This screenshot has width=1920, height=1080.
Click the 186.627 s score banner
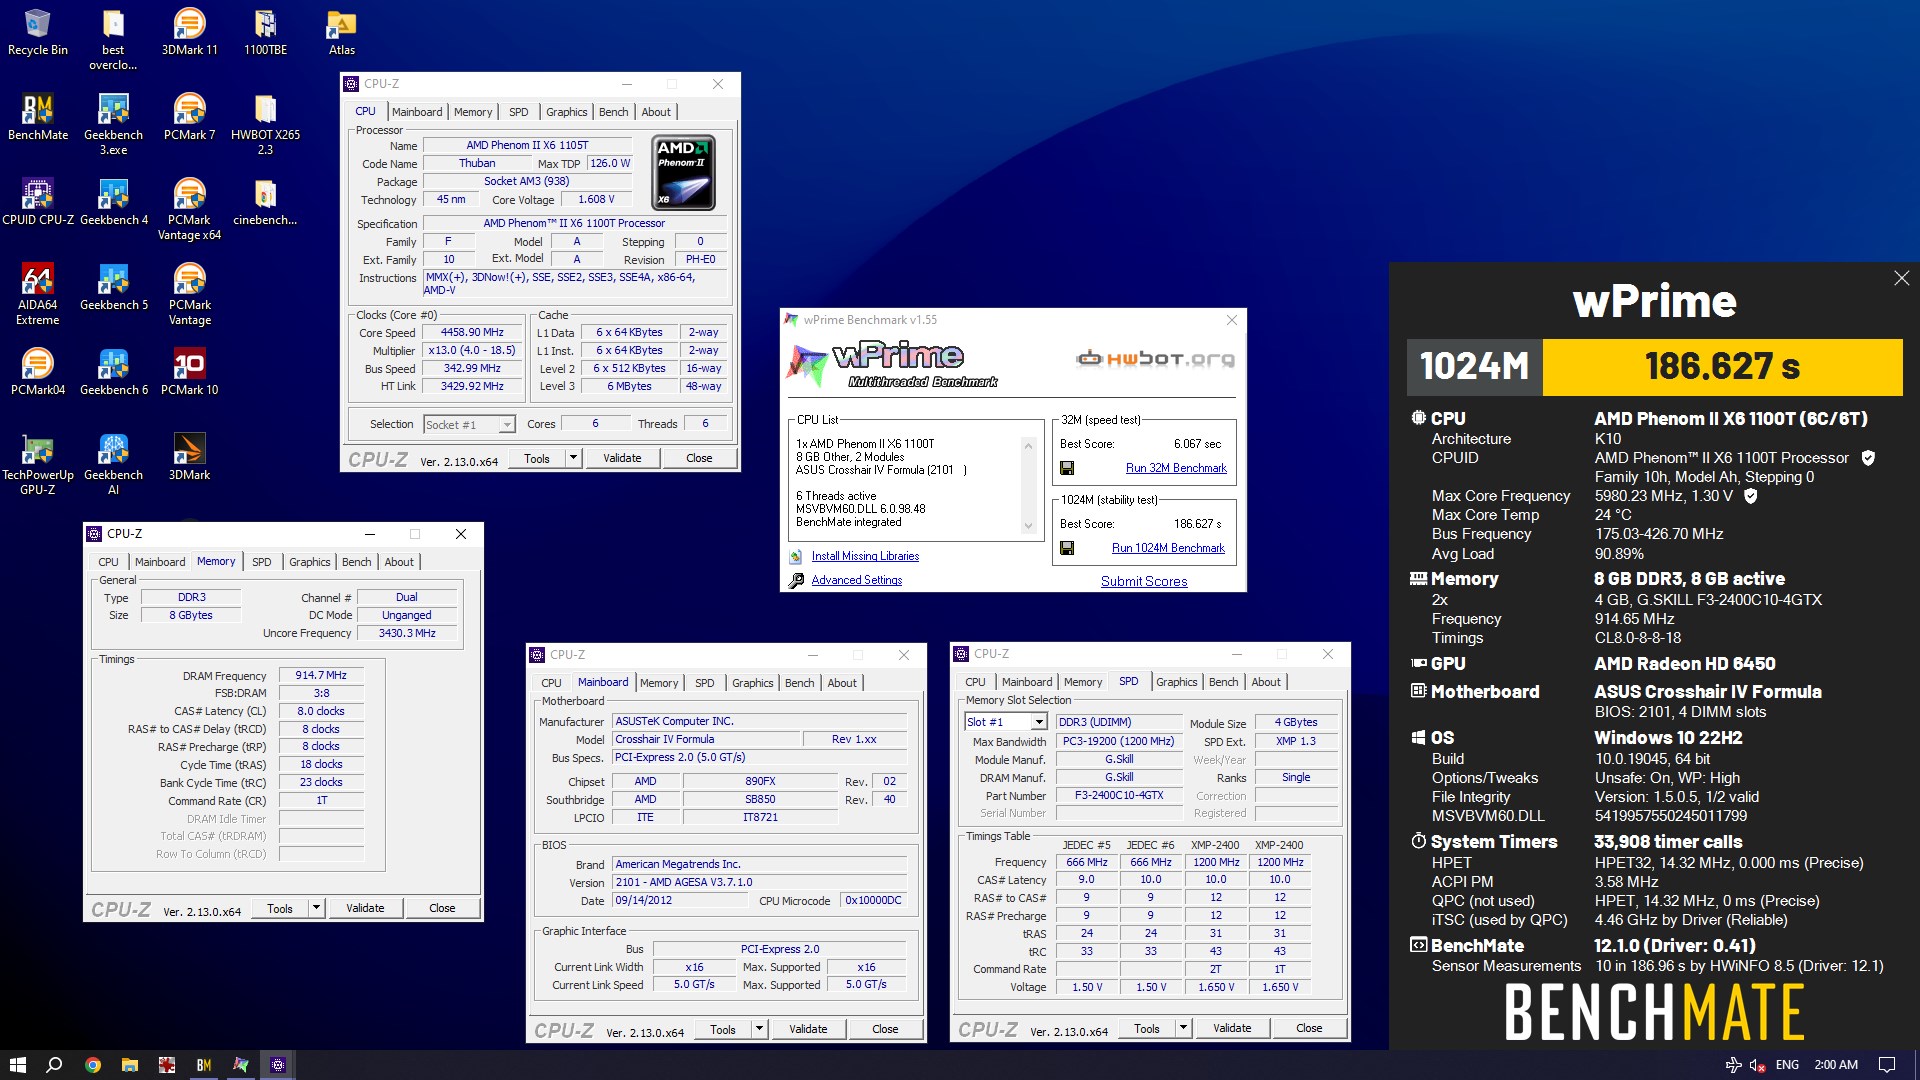[1722, 367]
